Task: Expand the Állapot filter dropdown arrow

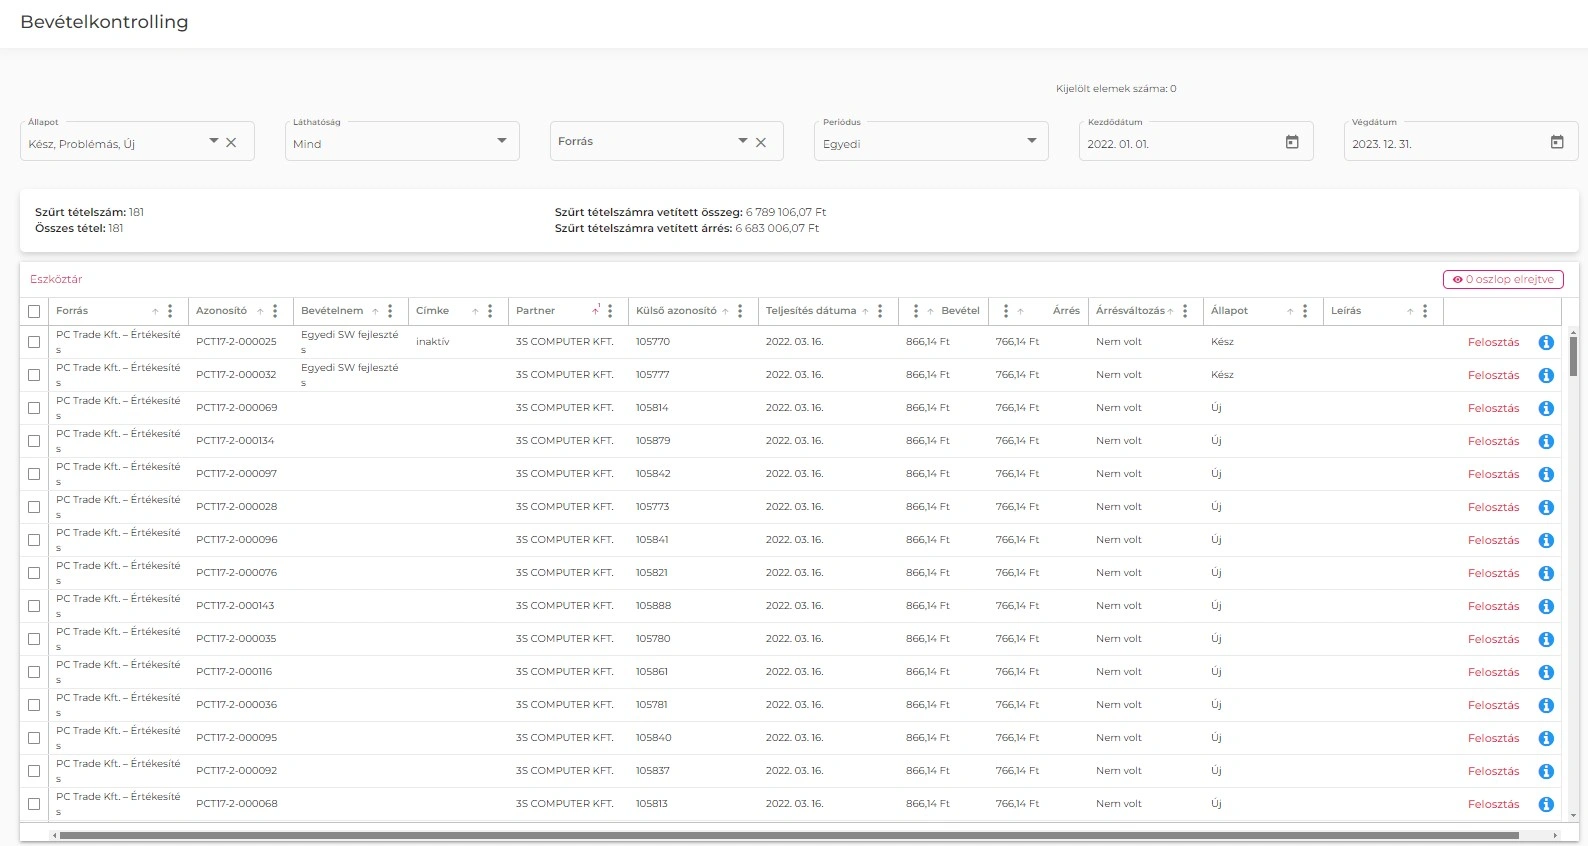Action: [213, 141]
